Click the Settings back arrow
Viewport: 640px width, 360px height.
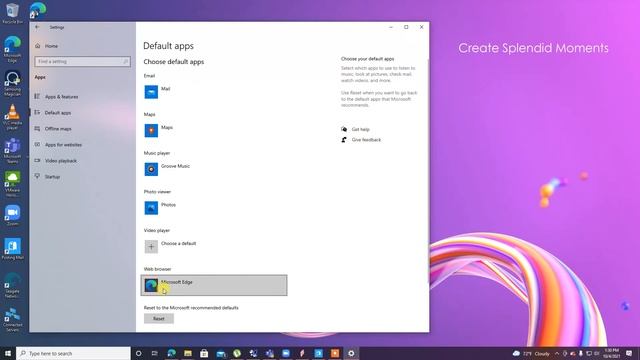tap(37, 27)
